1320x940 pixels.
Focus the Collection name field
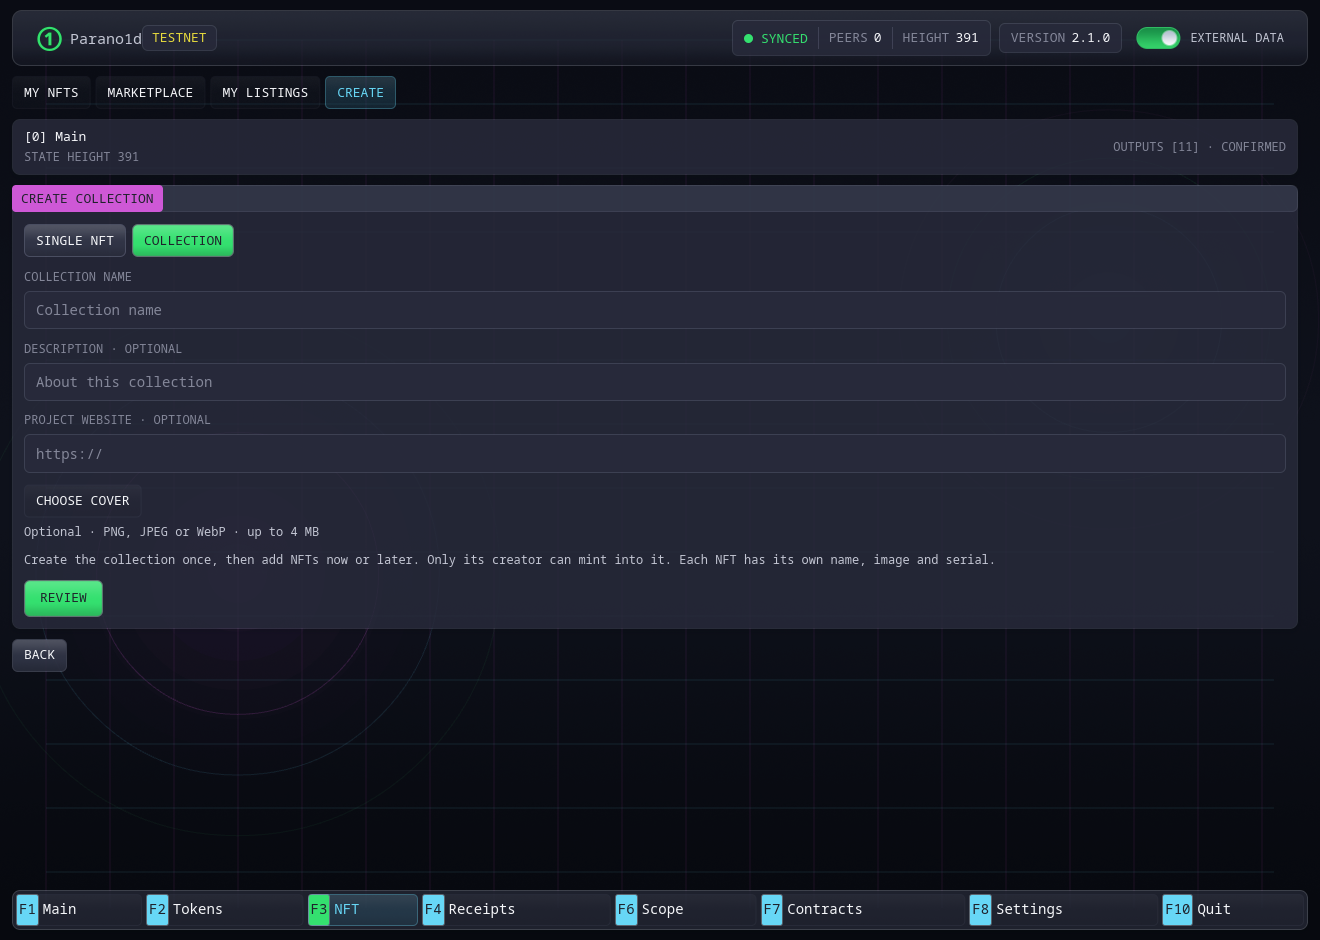coord(655,310)
